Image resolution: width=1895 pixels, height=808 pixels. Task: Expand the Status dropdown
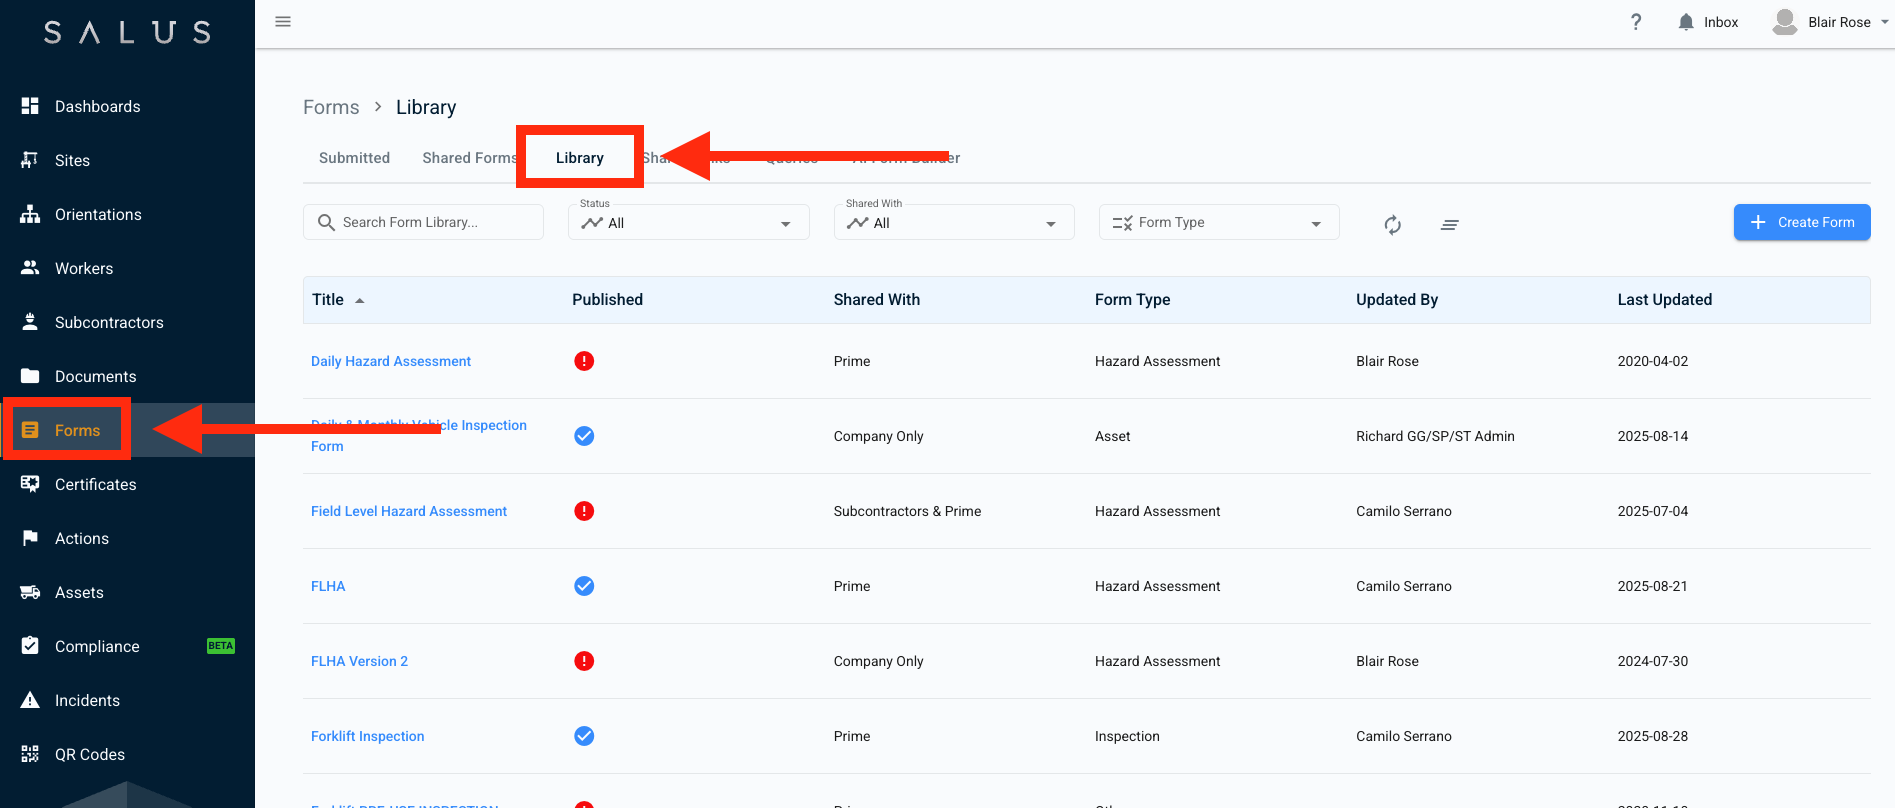688,223
